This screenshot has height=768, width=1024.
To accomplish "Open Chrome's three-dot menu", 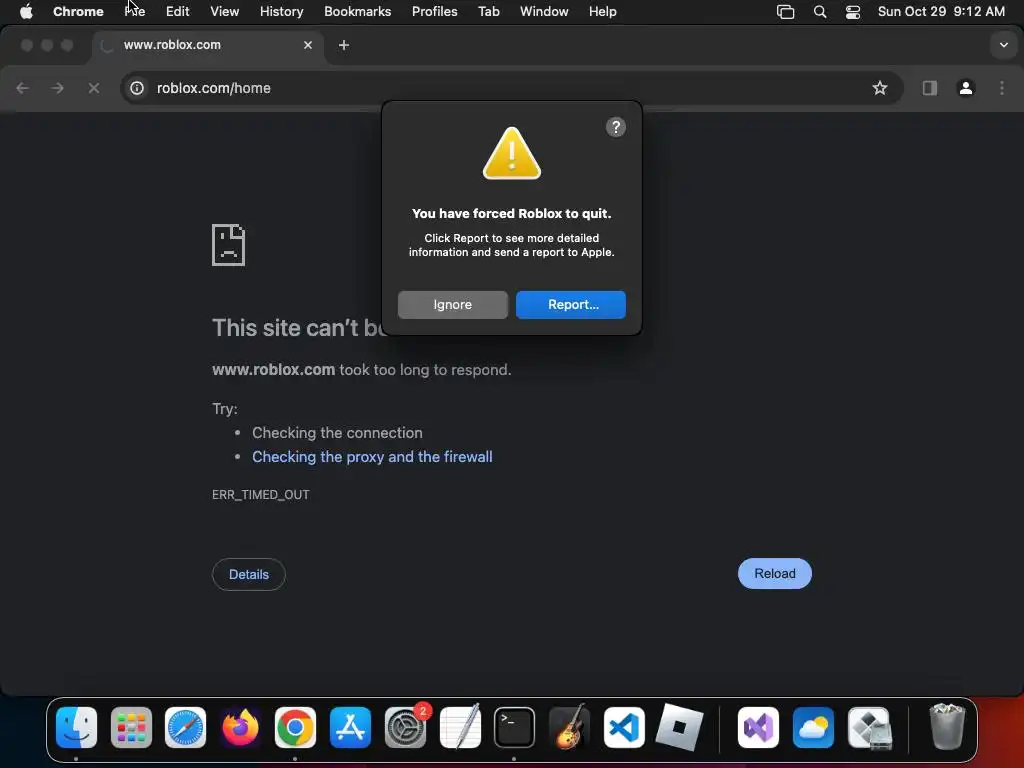I will pos(1002,88).
